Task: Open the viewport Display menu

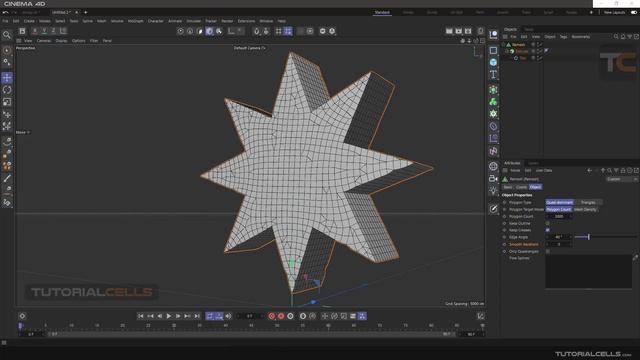Action: pyautogui.click(x=61, y=41)
